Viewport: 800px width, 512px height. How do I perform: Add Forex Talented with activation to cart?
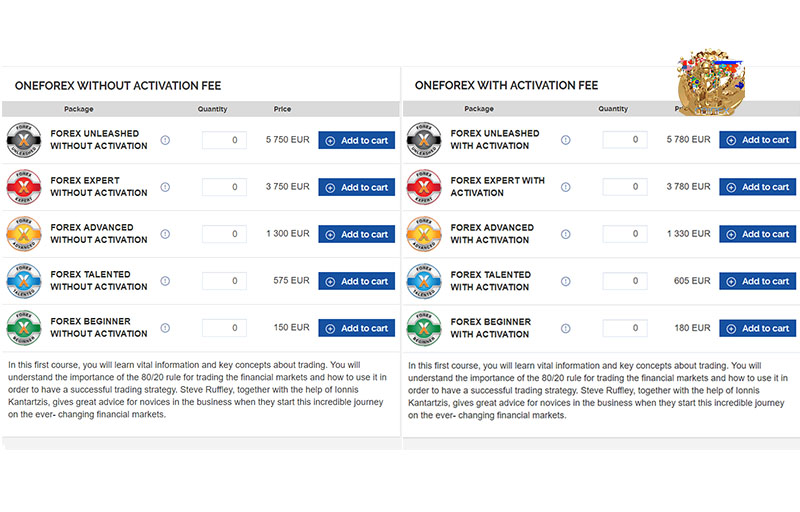(758, 281)
